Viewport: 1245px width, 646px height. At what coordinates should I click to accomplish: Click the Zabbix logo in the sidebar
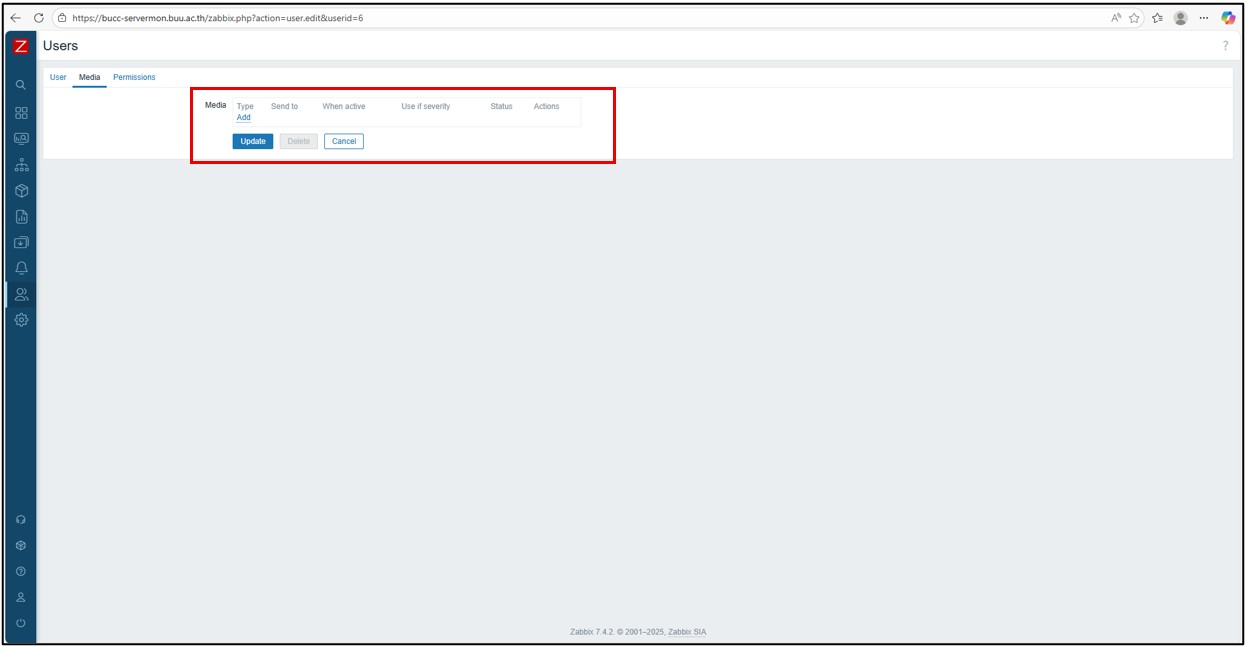tap(21, 46)
